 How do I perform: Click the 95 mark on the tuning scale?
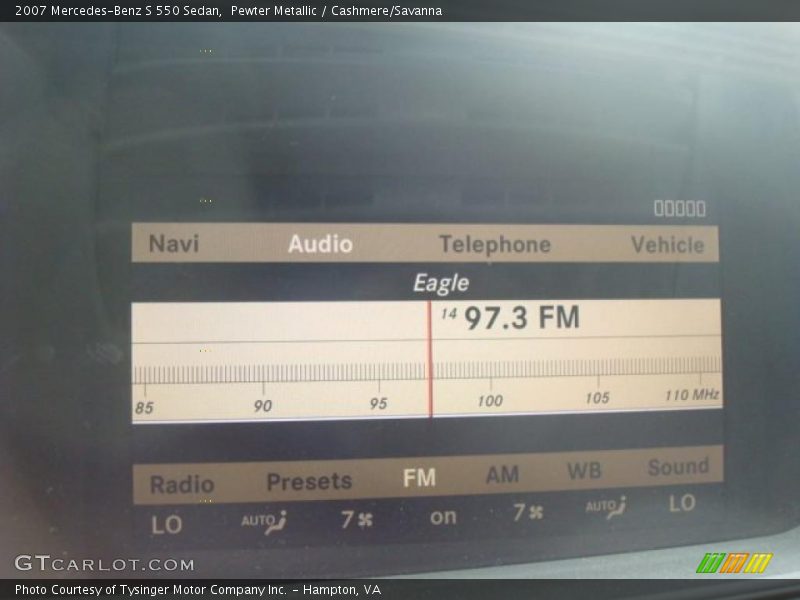click(x=378, y=404)
